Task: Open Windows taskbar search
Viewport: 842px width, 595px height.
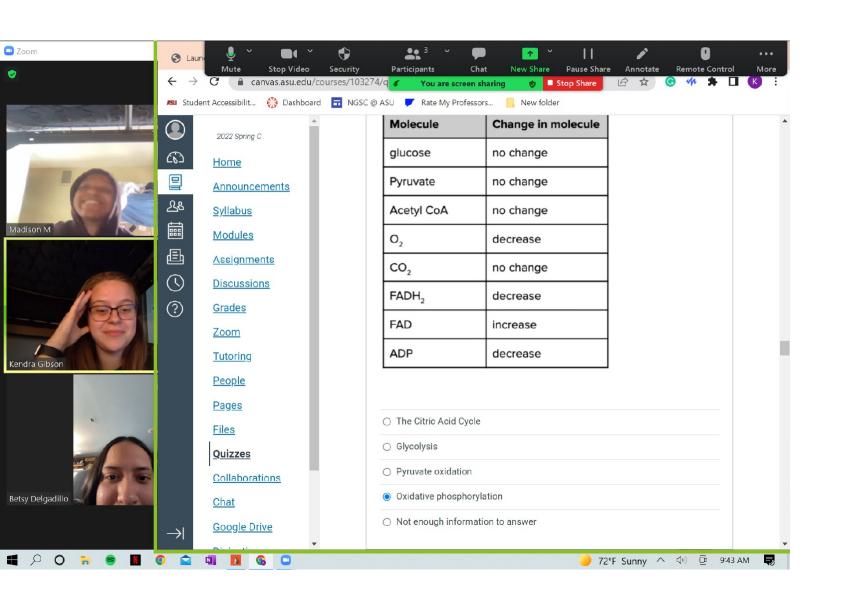Action: [35, 560]
